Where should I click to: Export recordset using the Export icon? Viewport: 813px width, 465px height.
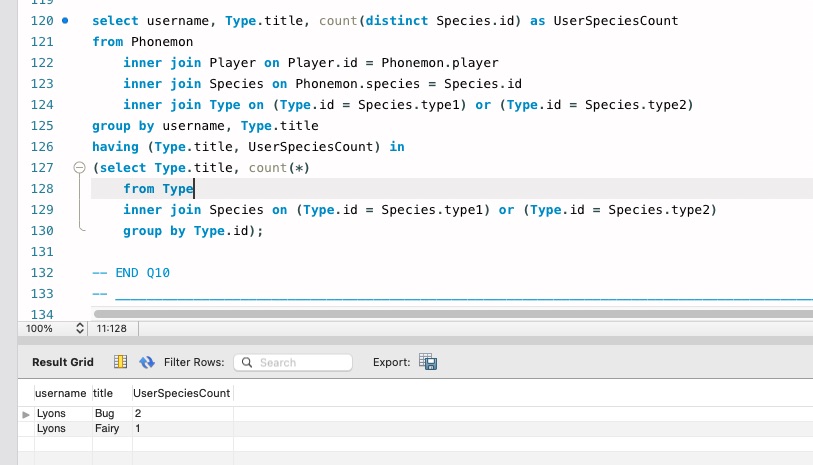click(x=428, y=362)
